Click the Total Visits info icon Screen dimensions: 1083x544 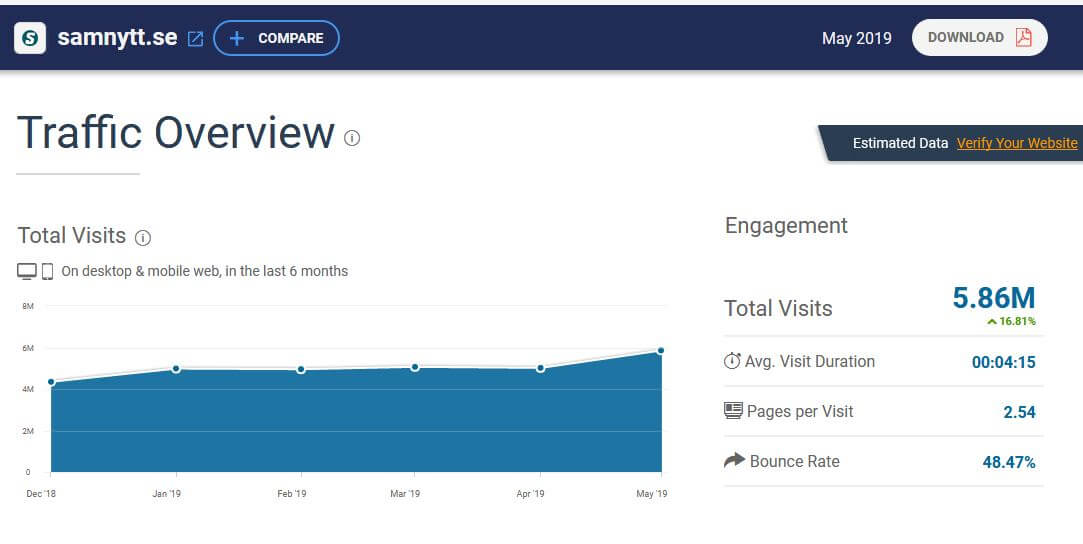(x=143, y=238)
